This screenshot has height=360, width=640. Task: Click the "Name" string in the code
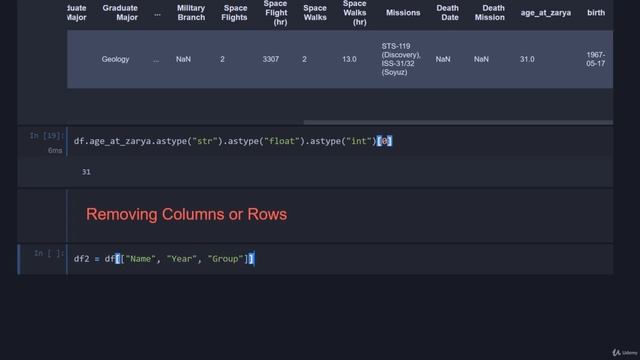click(141, 259)
